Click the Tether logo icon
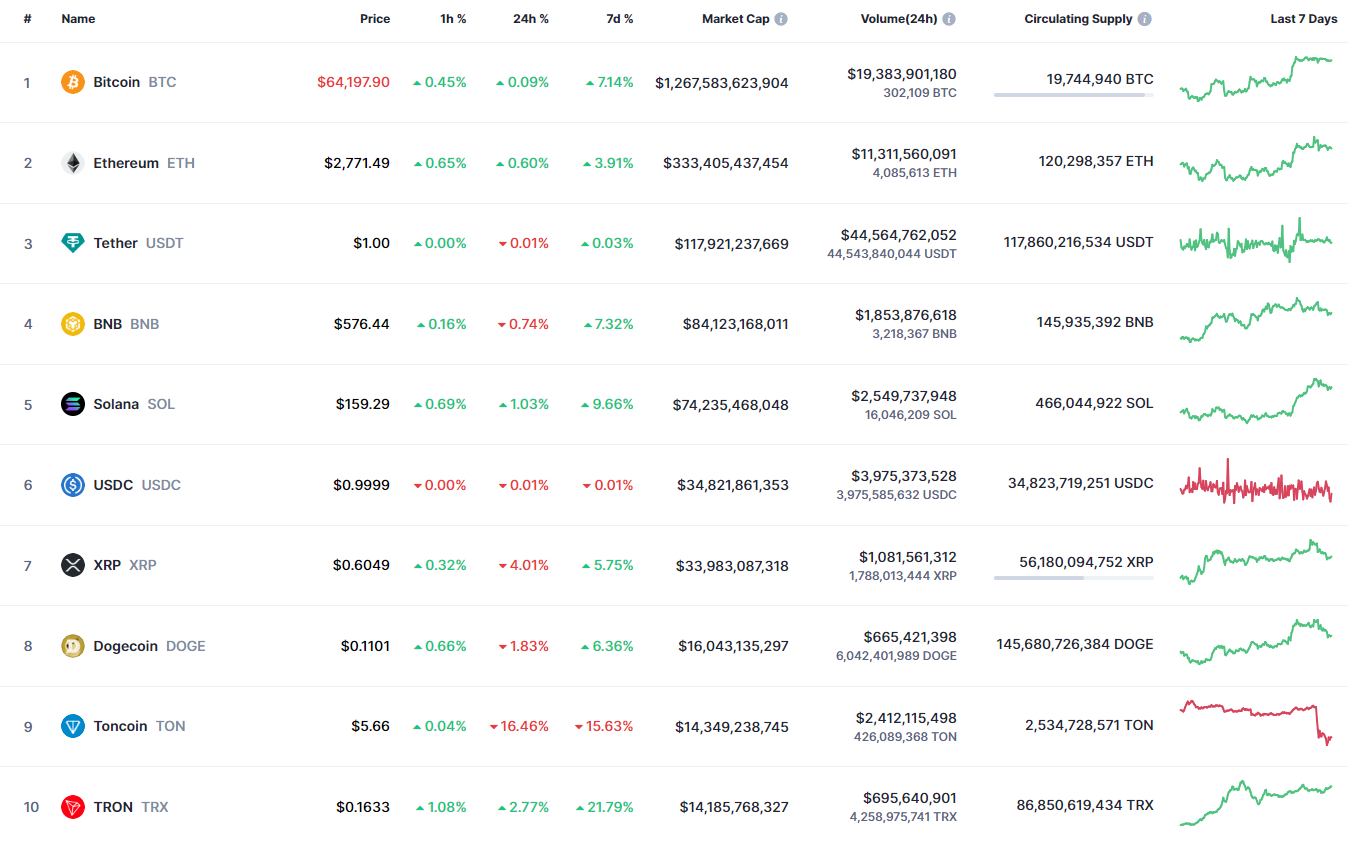 pyautogui.click(x=73, y=243)
